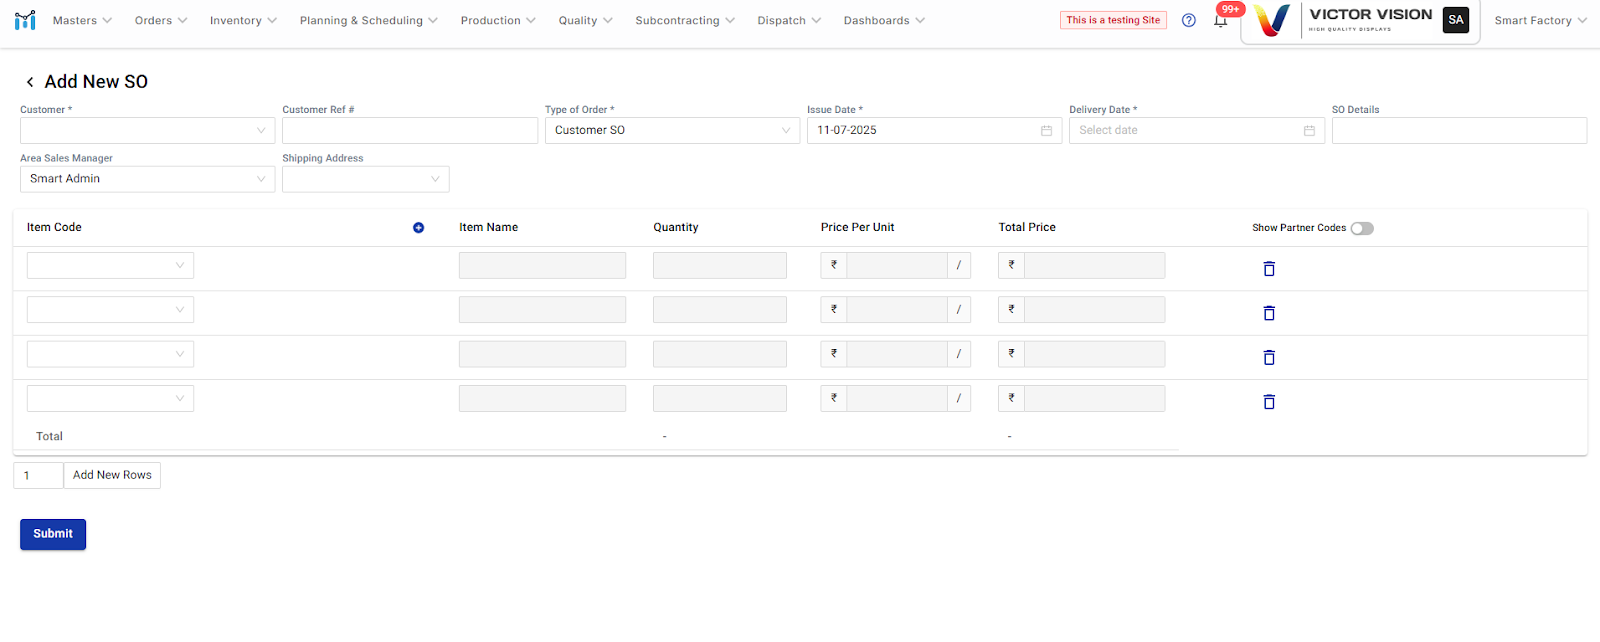Image resolution: width=1600 pixels, height=642 pixels.
Task: Delete the third item row with trash icon
Action: [x=1268, y=357]
